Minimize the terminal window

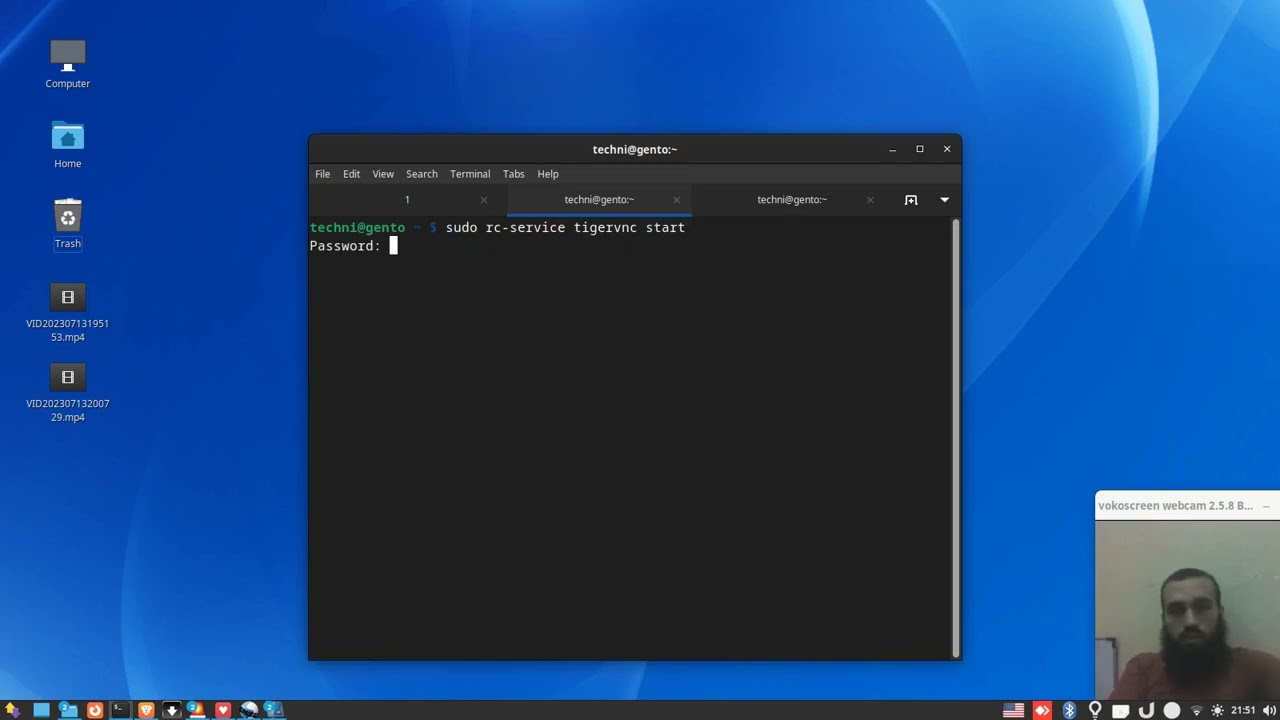tap(893, 149)
